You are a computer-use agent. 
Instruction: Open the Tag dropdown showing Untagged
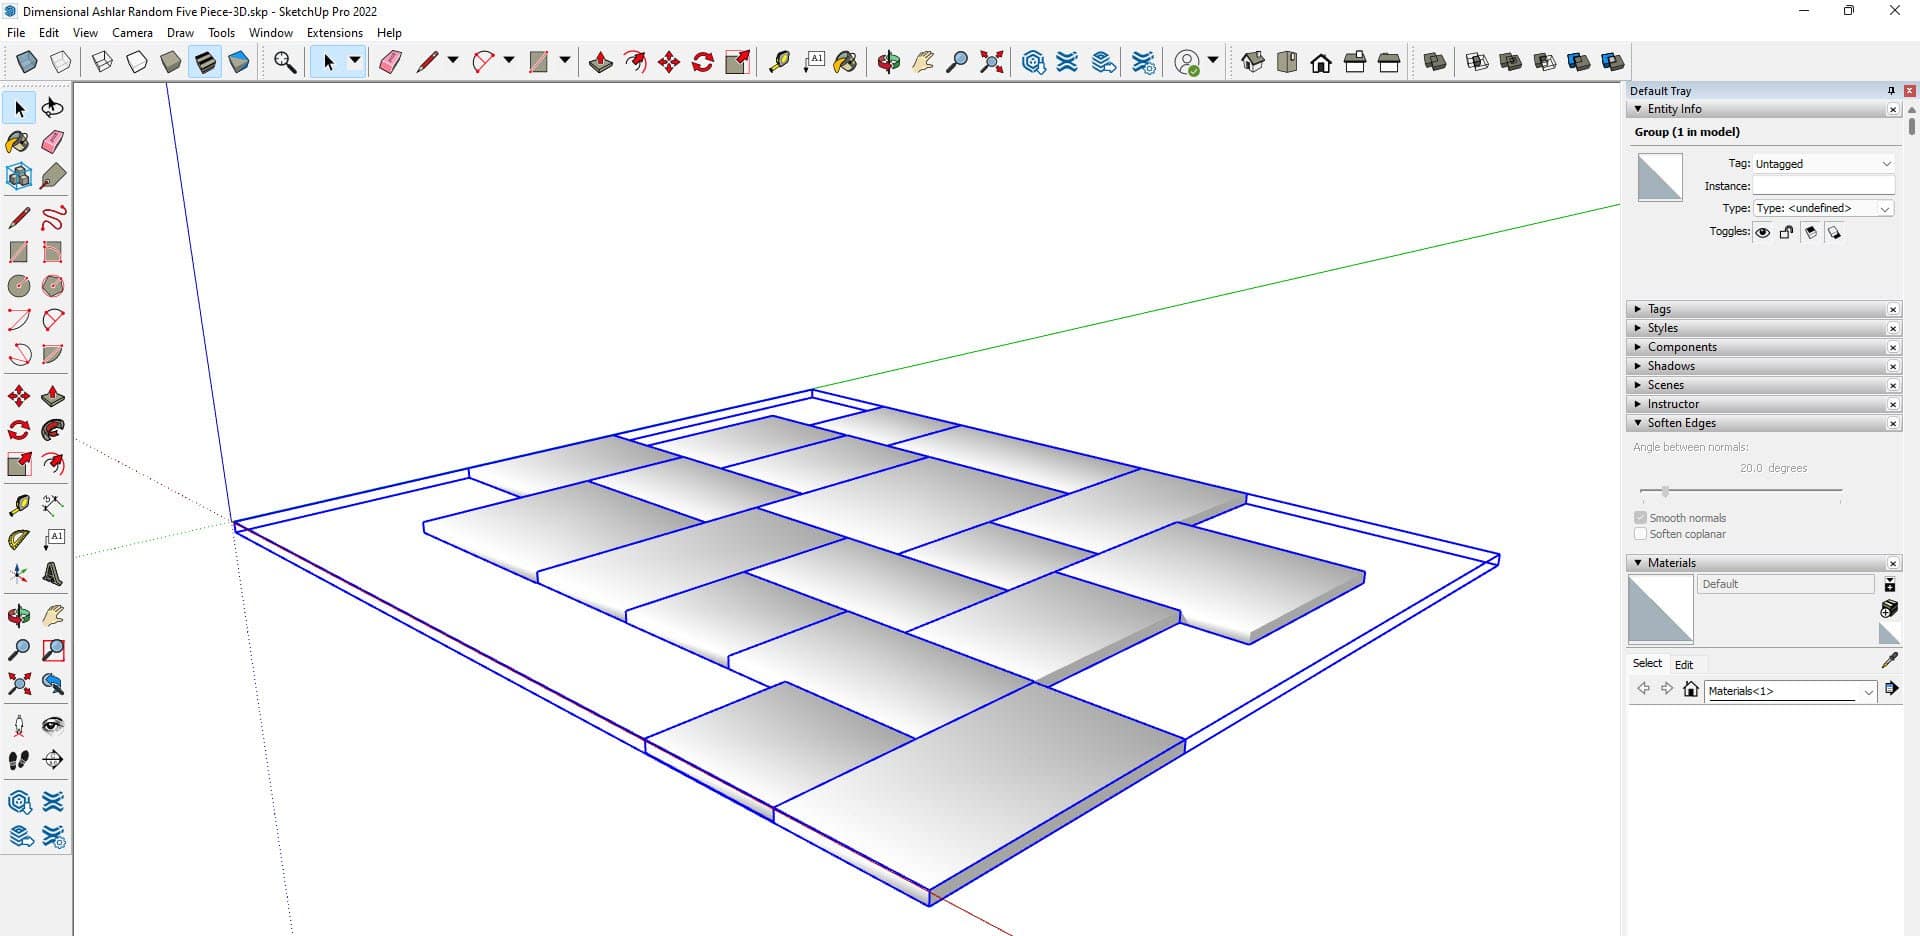[1823, 164]
